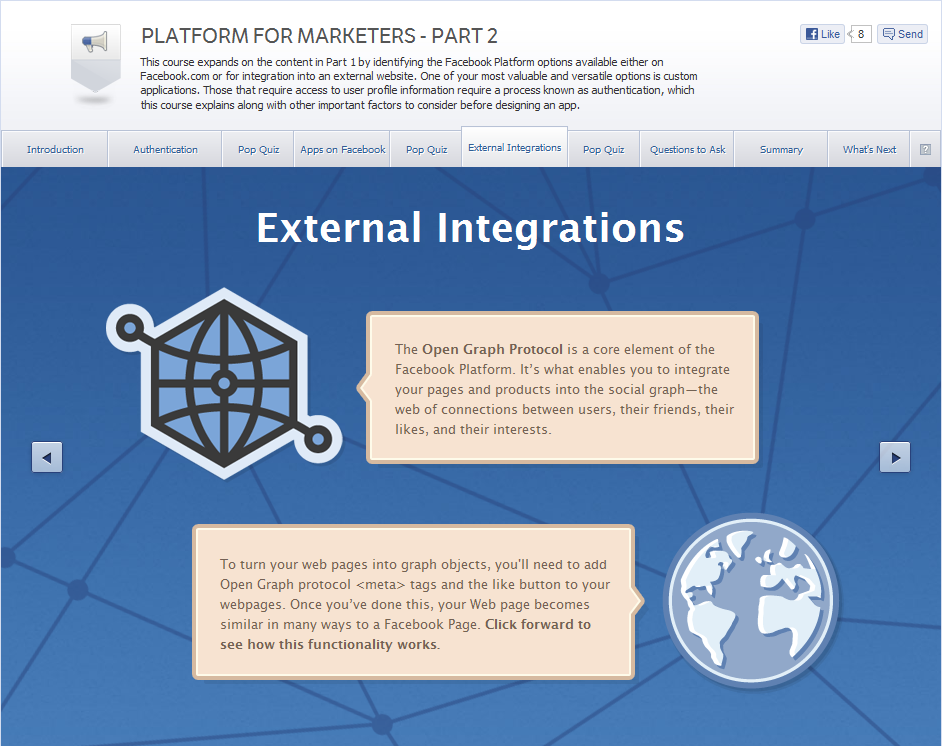
Task: Select the External Integrations tab
Action: (514, 147)
